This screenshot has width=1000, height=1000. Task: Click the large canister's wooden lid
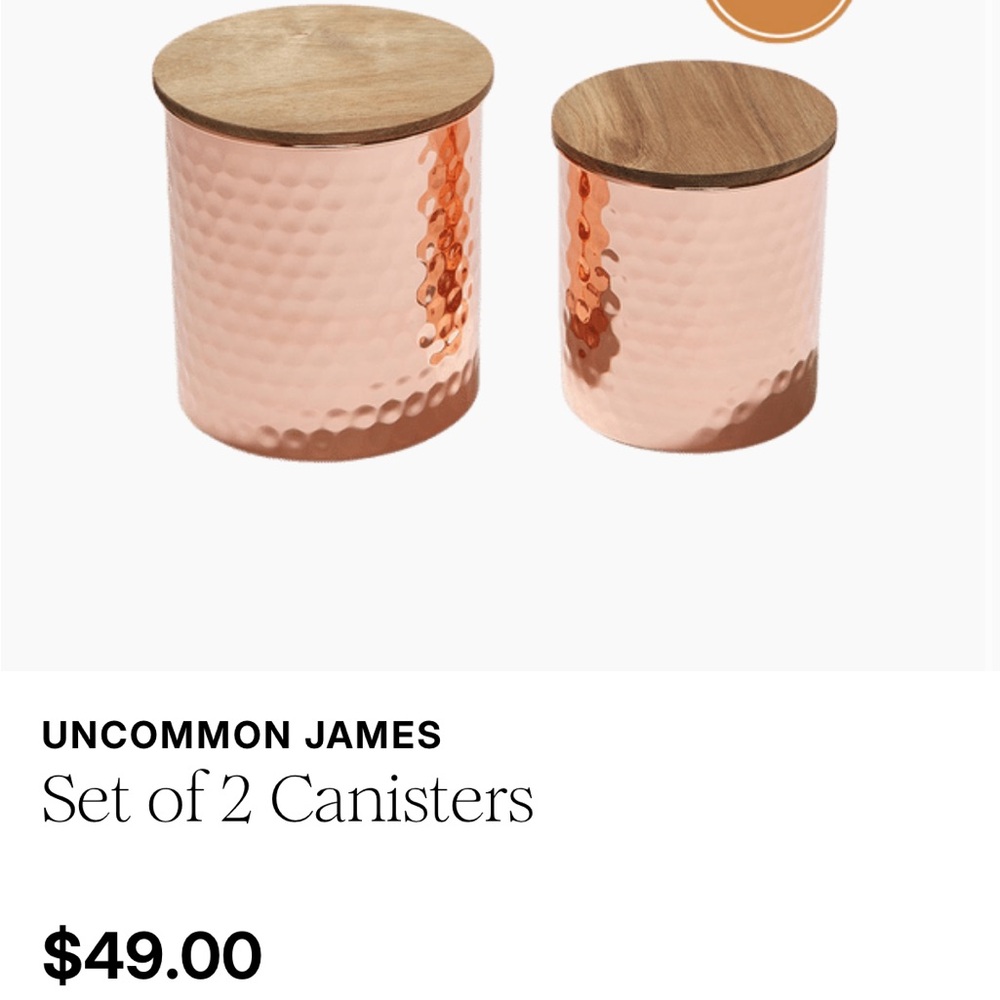(x=323, y=75)
